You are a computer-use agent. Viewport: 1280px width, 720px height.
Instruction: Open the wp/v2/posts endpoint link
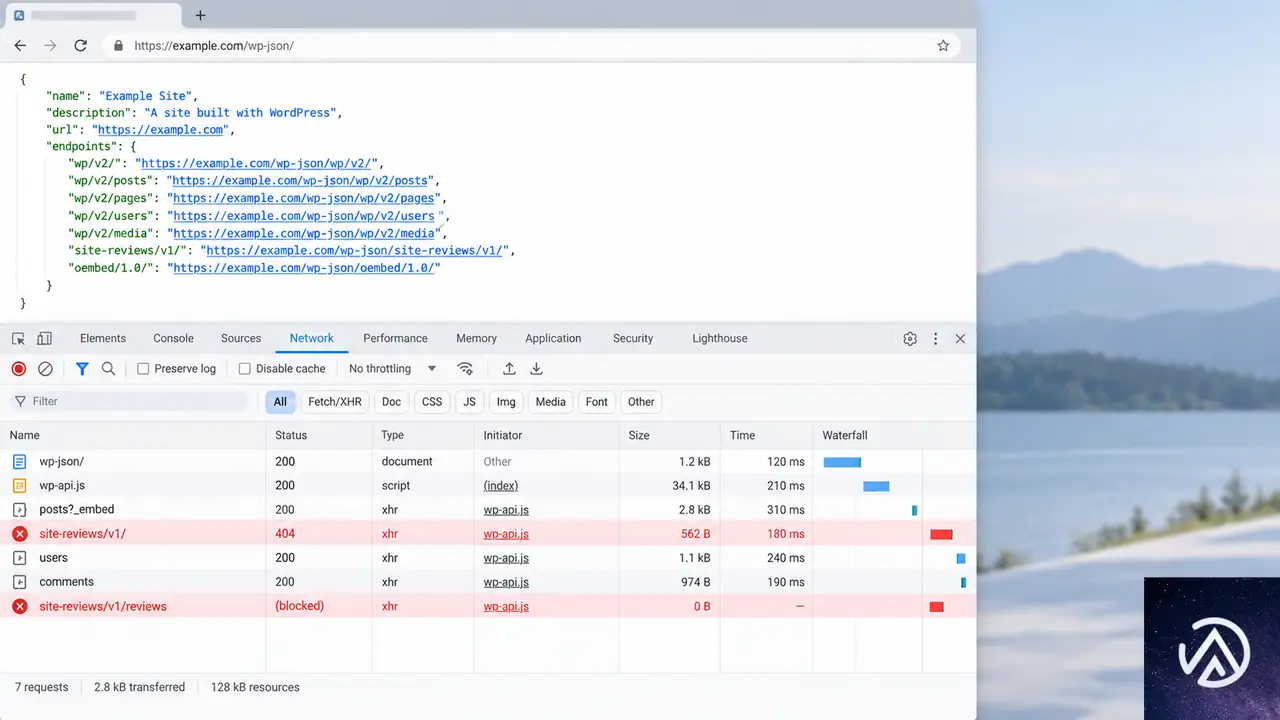pos(302,181)
